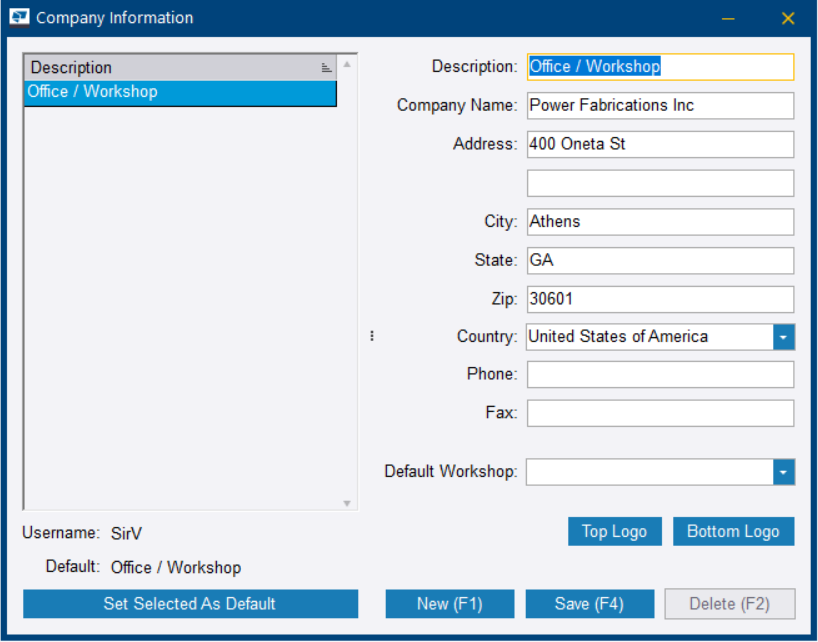Click the splitter grip dots between panels
Viewport: 818px width, 642px height.
372,337
